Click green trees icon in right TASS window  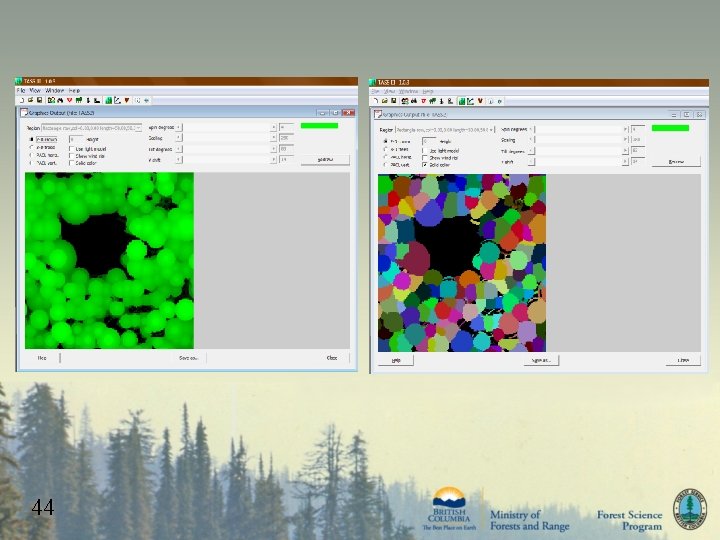pos(432,101)
